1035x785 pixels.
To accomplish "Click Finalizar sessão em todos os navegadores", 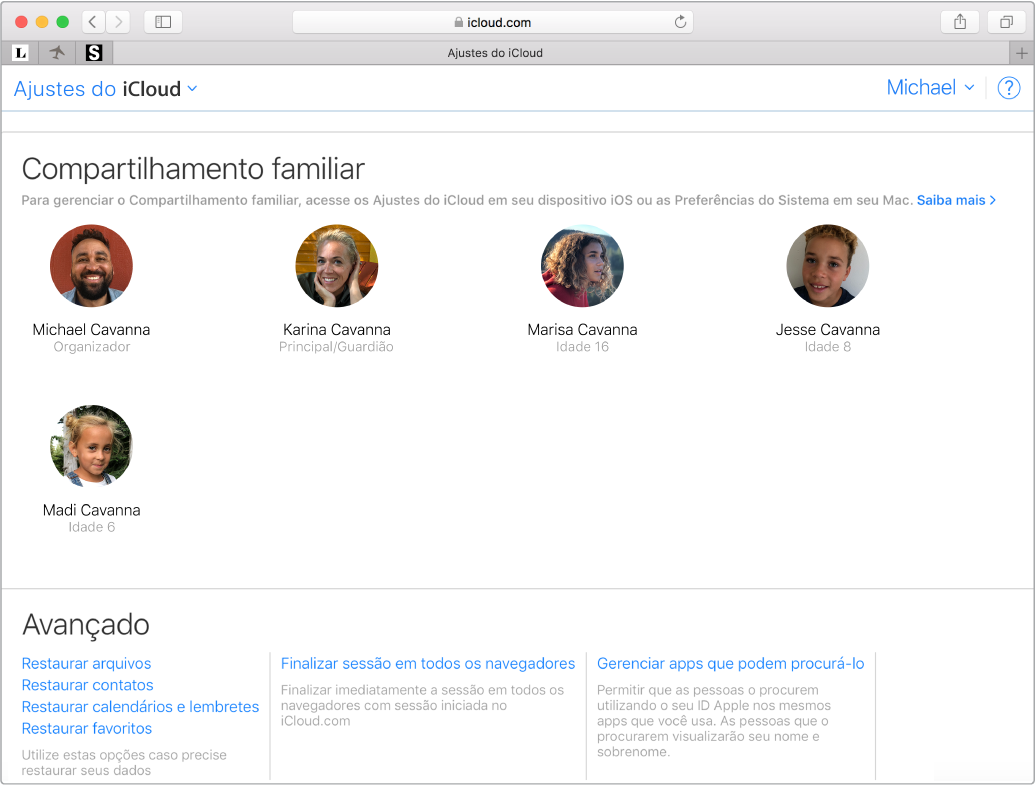I will point(427,663).
